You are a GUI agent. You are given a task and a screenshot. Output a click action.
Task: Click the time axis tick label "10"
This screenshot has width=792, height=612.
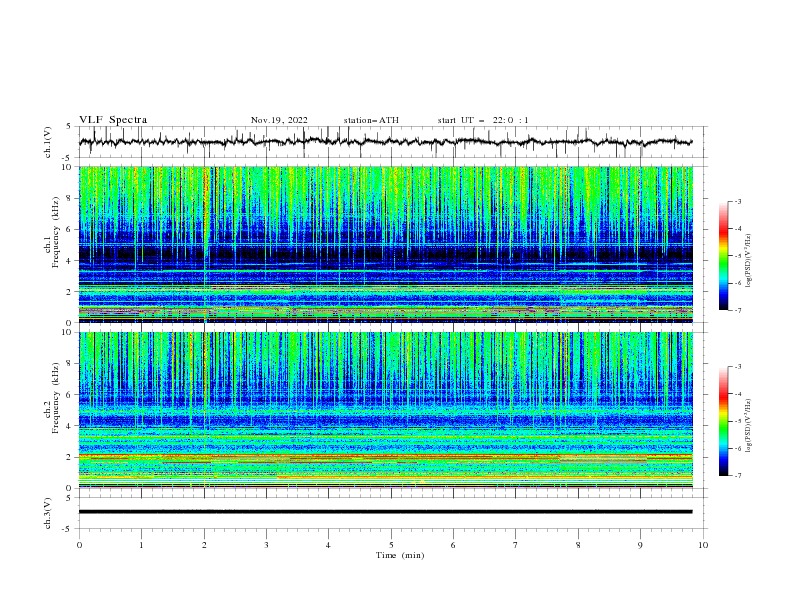click(703, 545)
